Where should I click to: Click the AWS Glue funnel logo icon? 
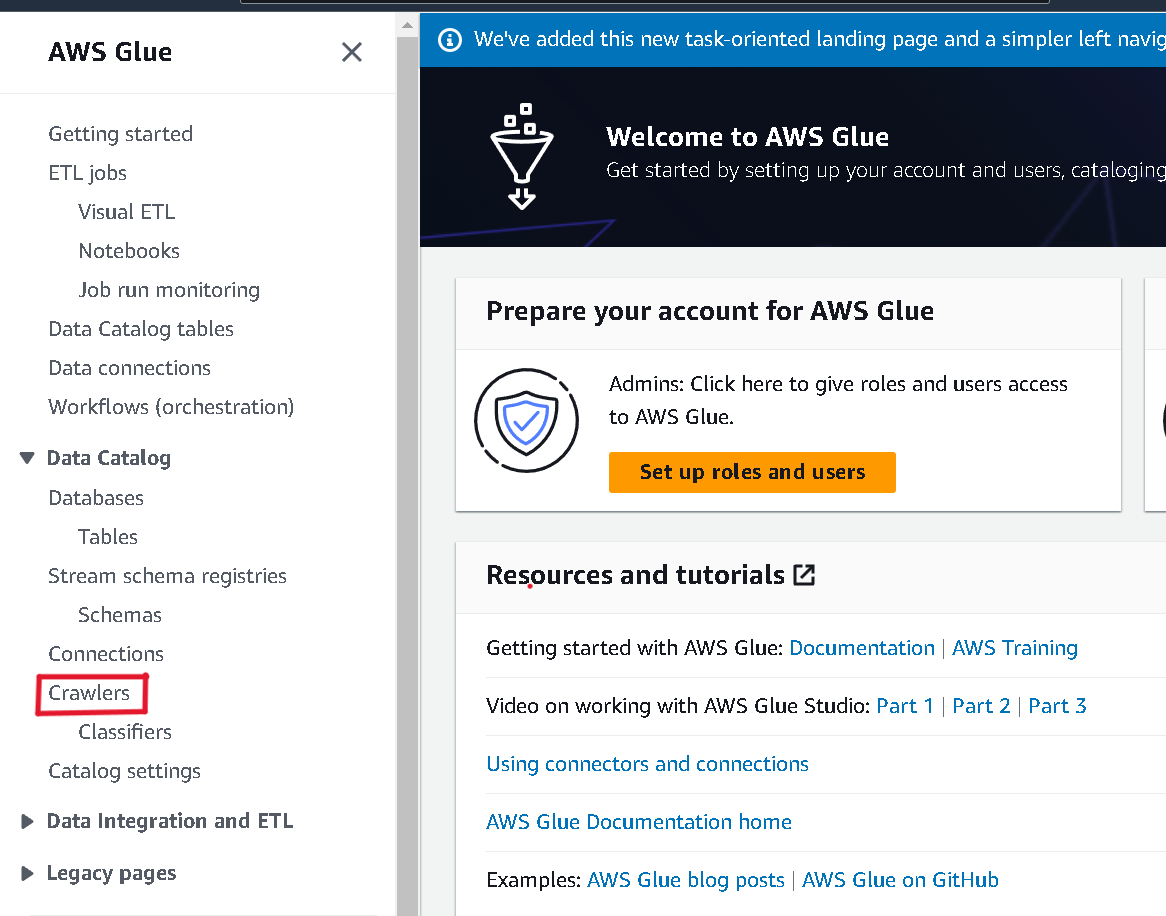point(522,156)
